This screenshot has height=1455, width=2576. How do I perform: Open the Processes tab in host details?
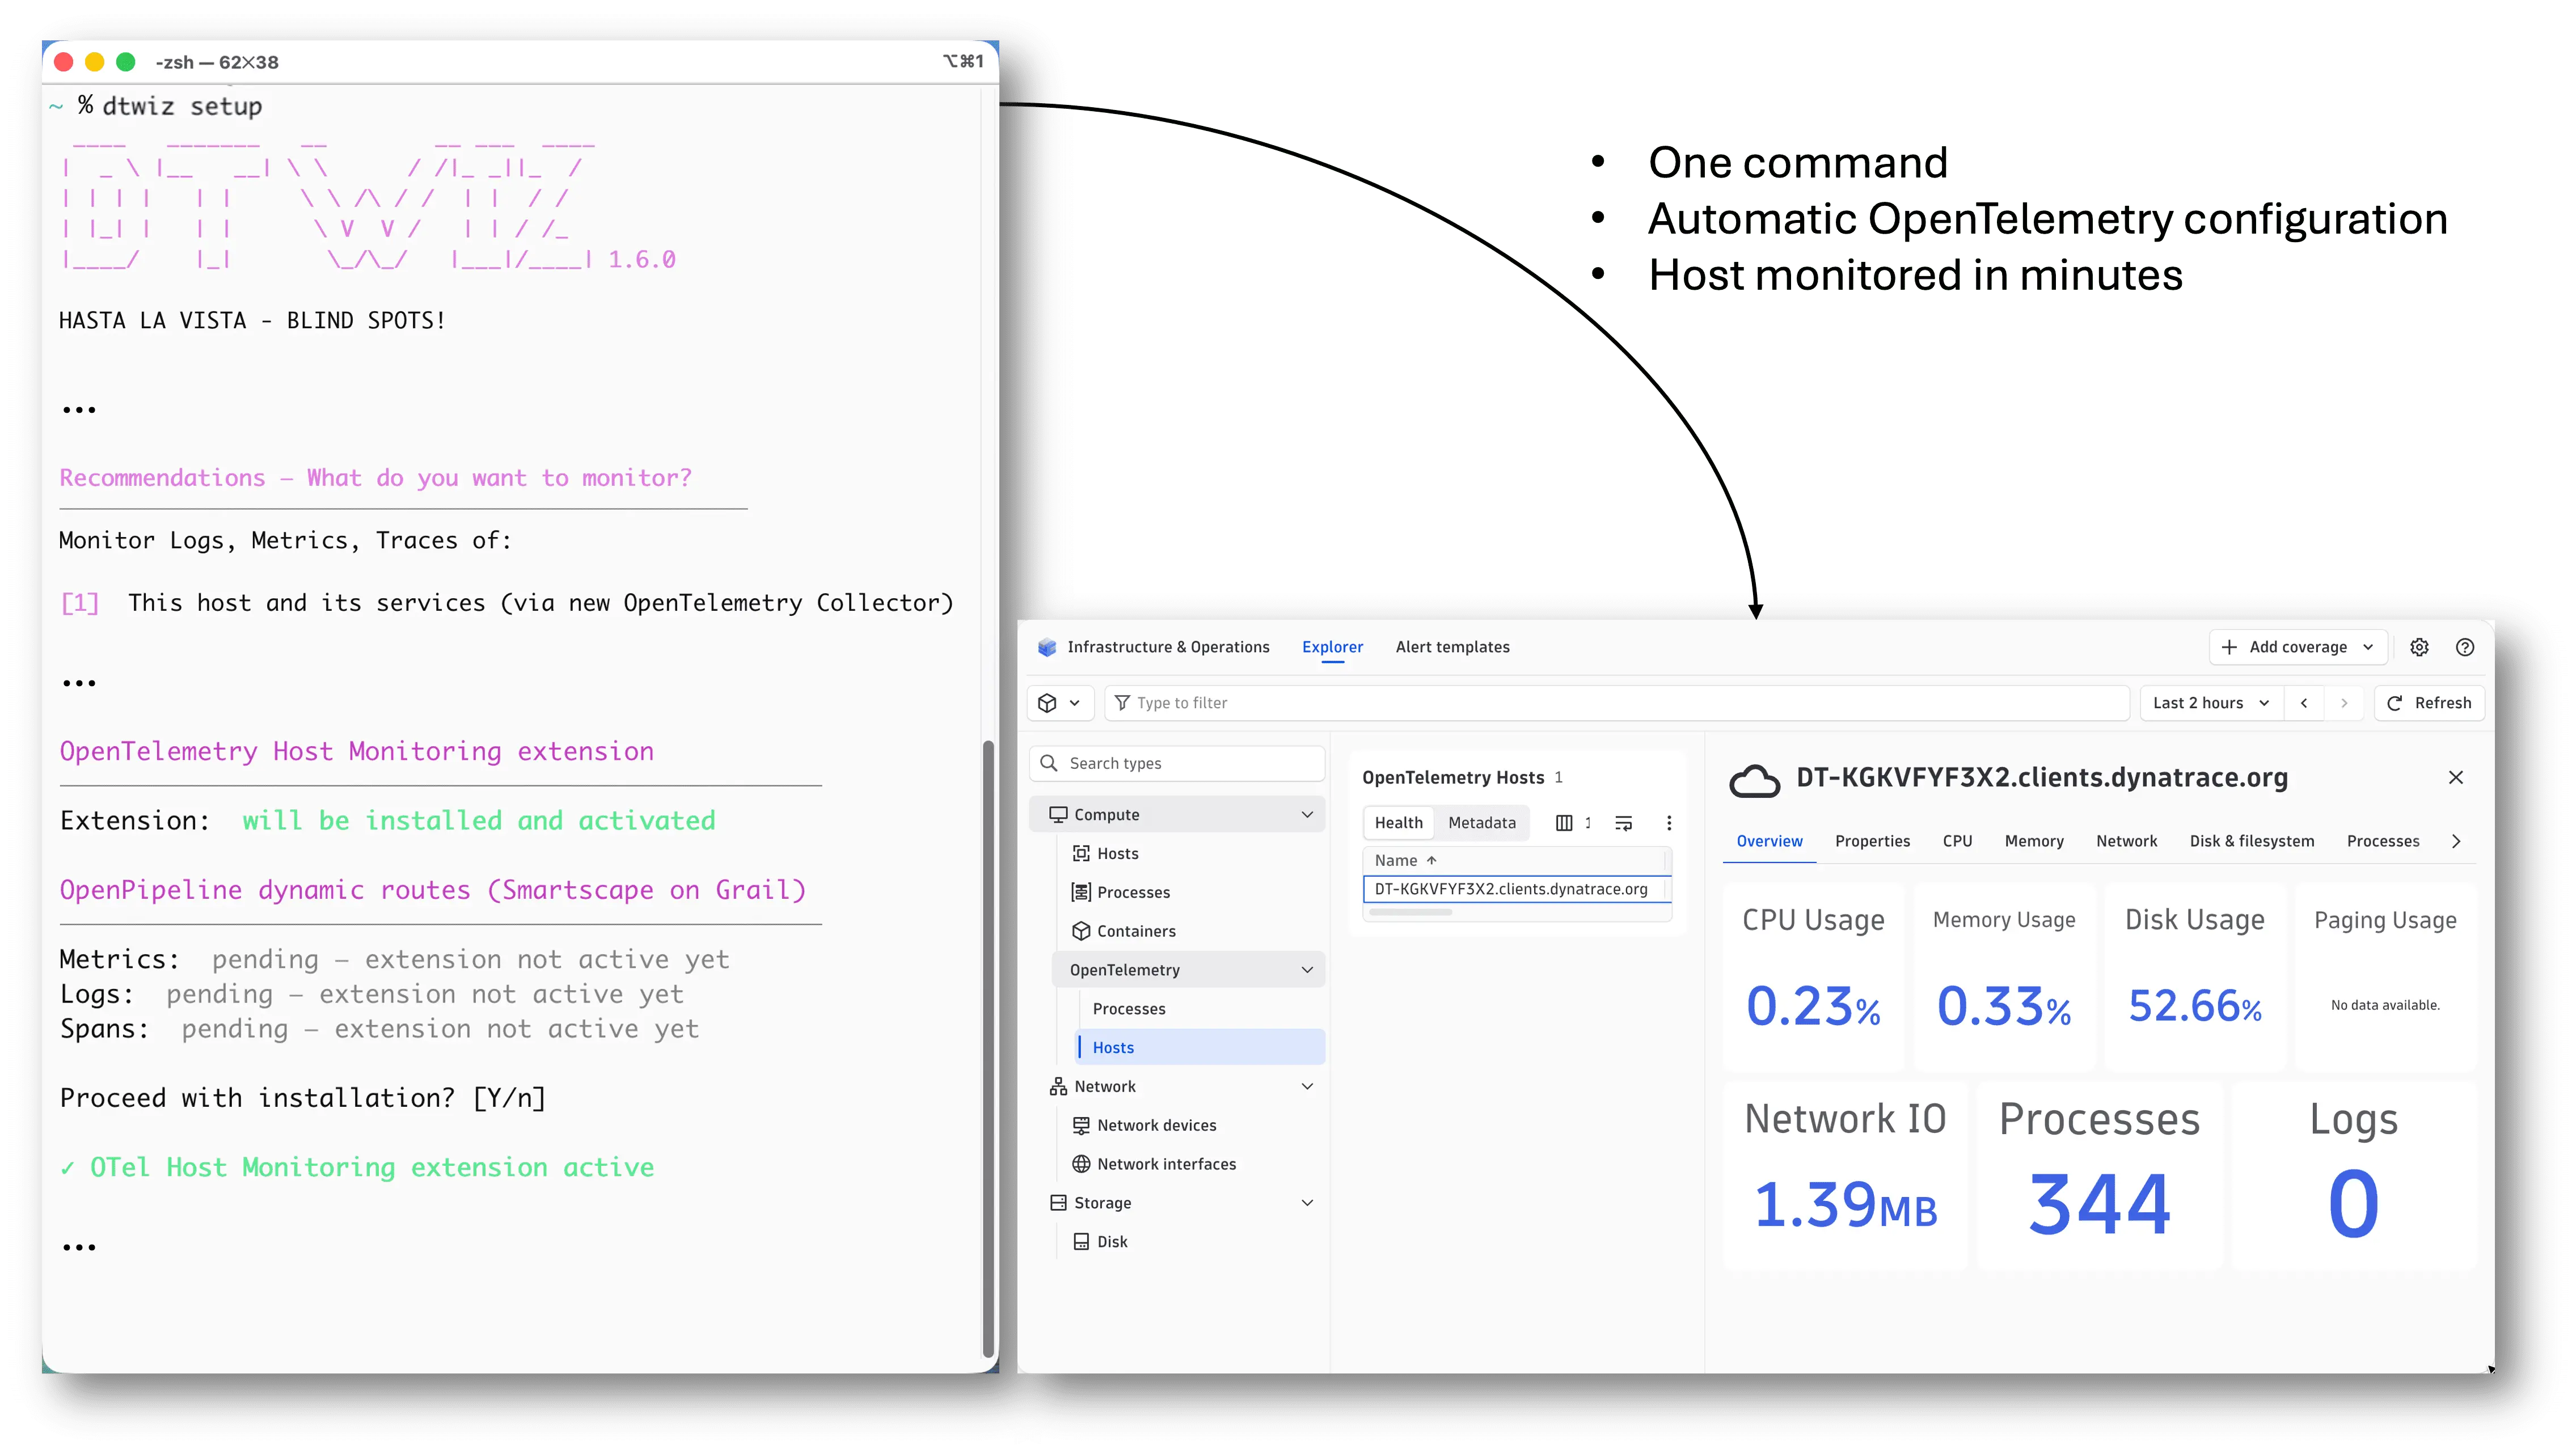click(2382, 841)
